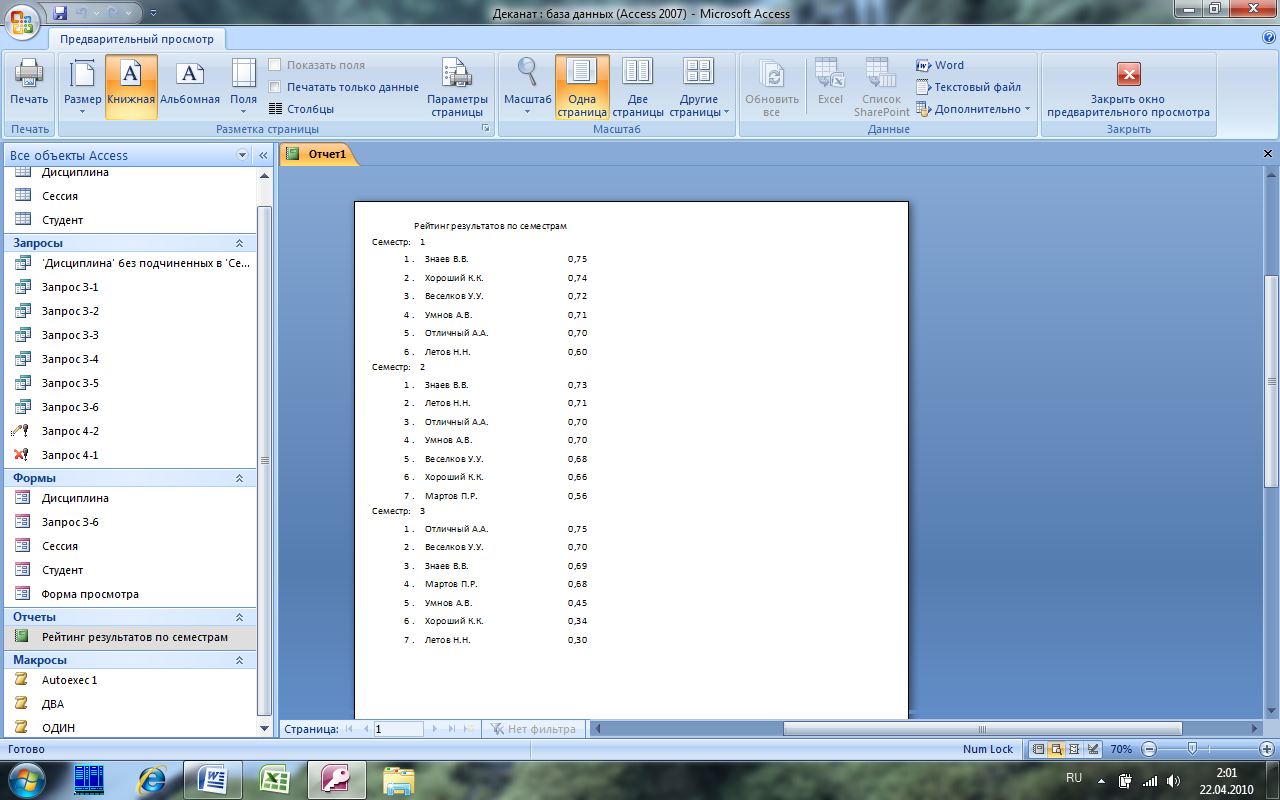Enable Печатать только данные checkbox
This screenshot has height=800, width=1280.
pyautogui.click(x=344, y=87)
